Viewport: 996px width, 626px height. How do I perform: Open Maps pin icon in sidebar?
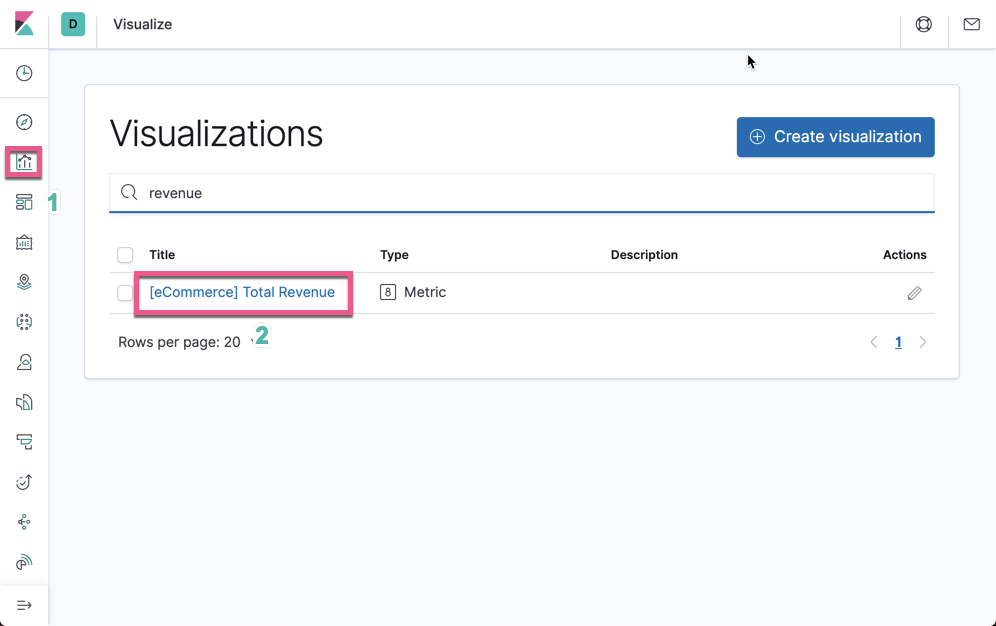point(24,282)
